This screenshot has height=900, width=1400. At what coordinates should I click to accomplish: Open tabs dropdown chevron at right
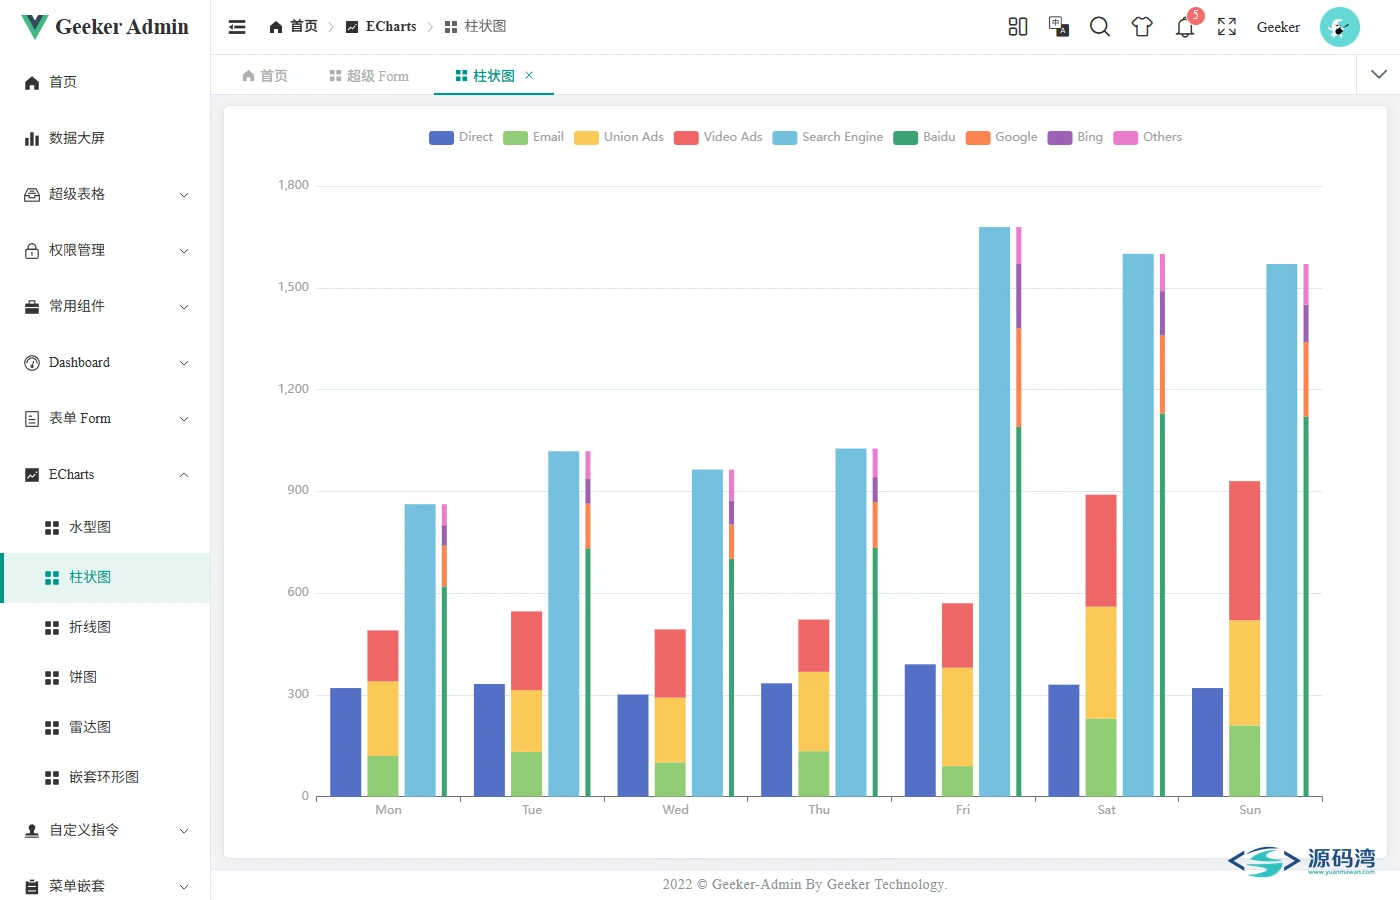(1379, 75)
